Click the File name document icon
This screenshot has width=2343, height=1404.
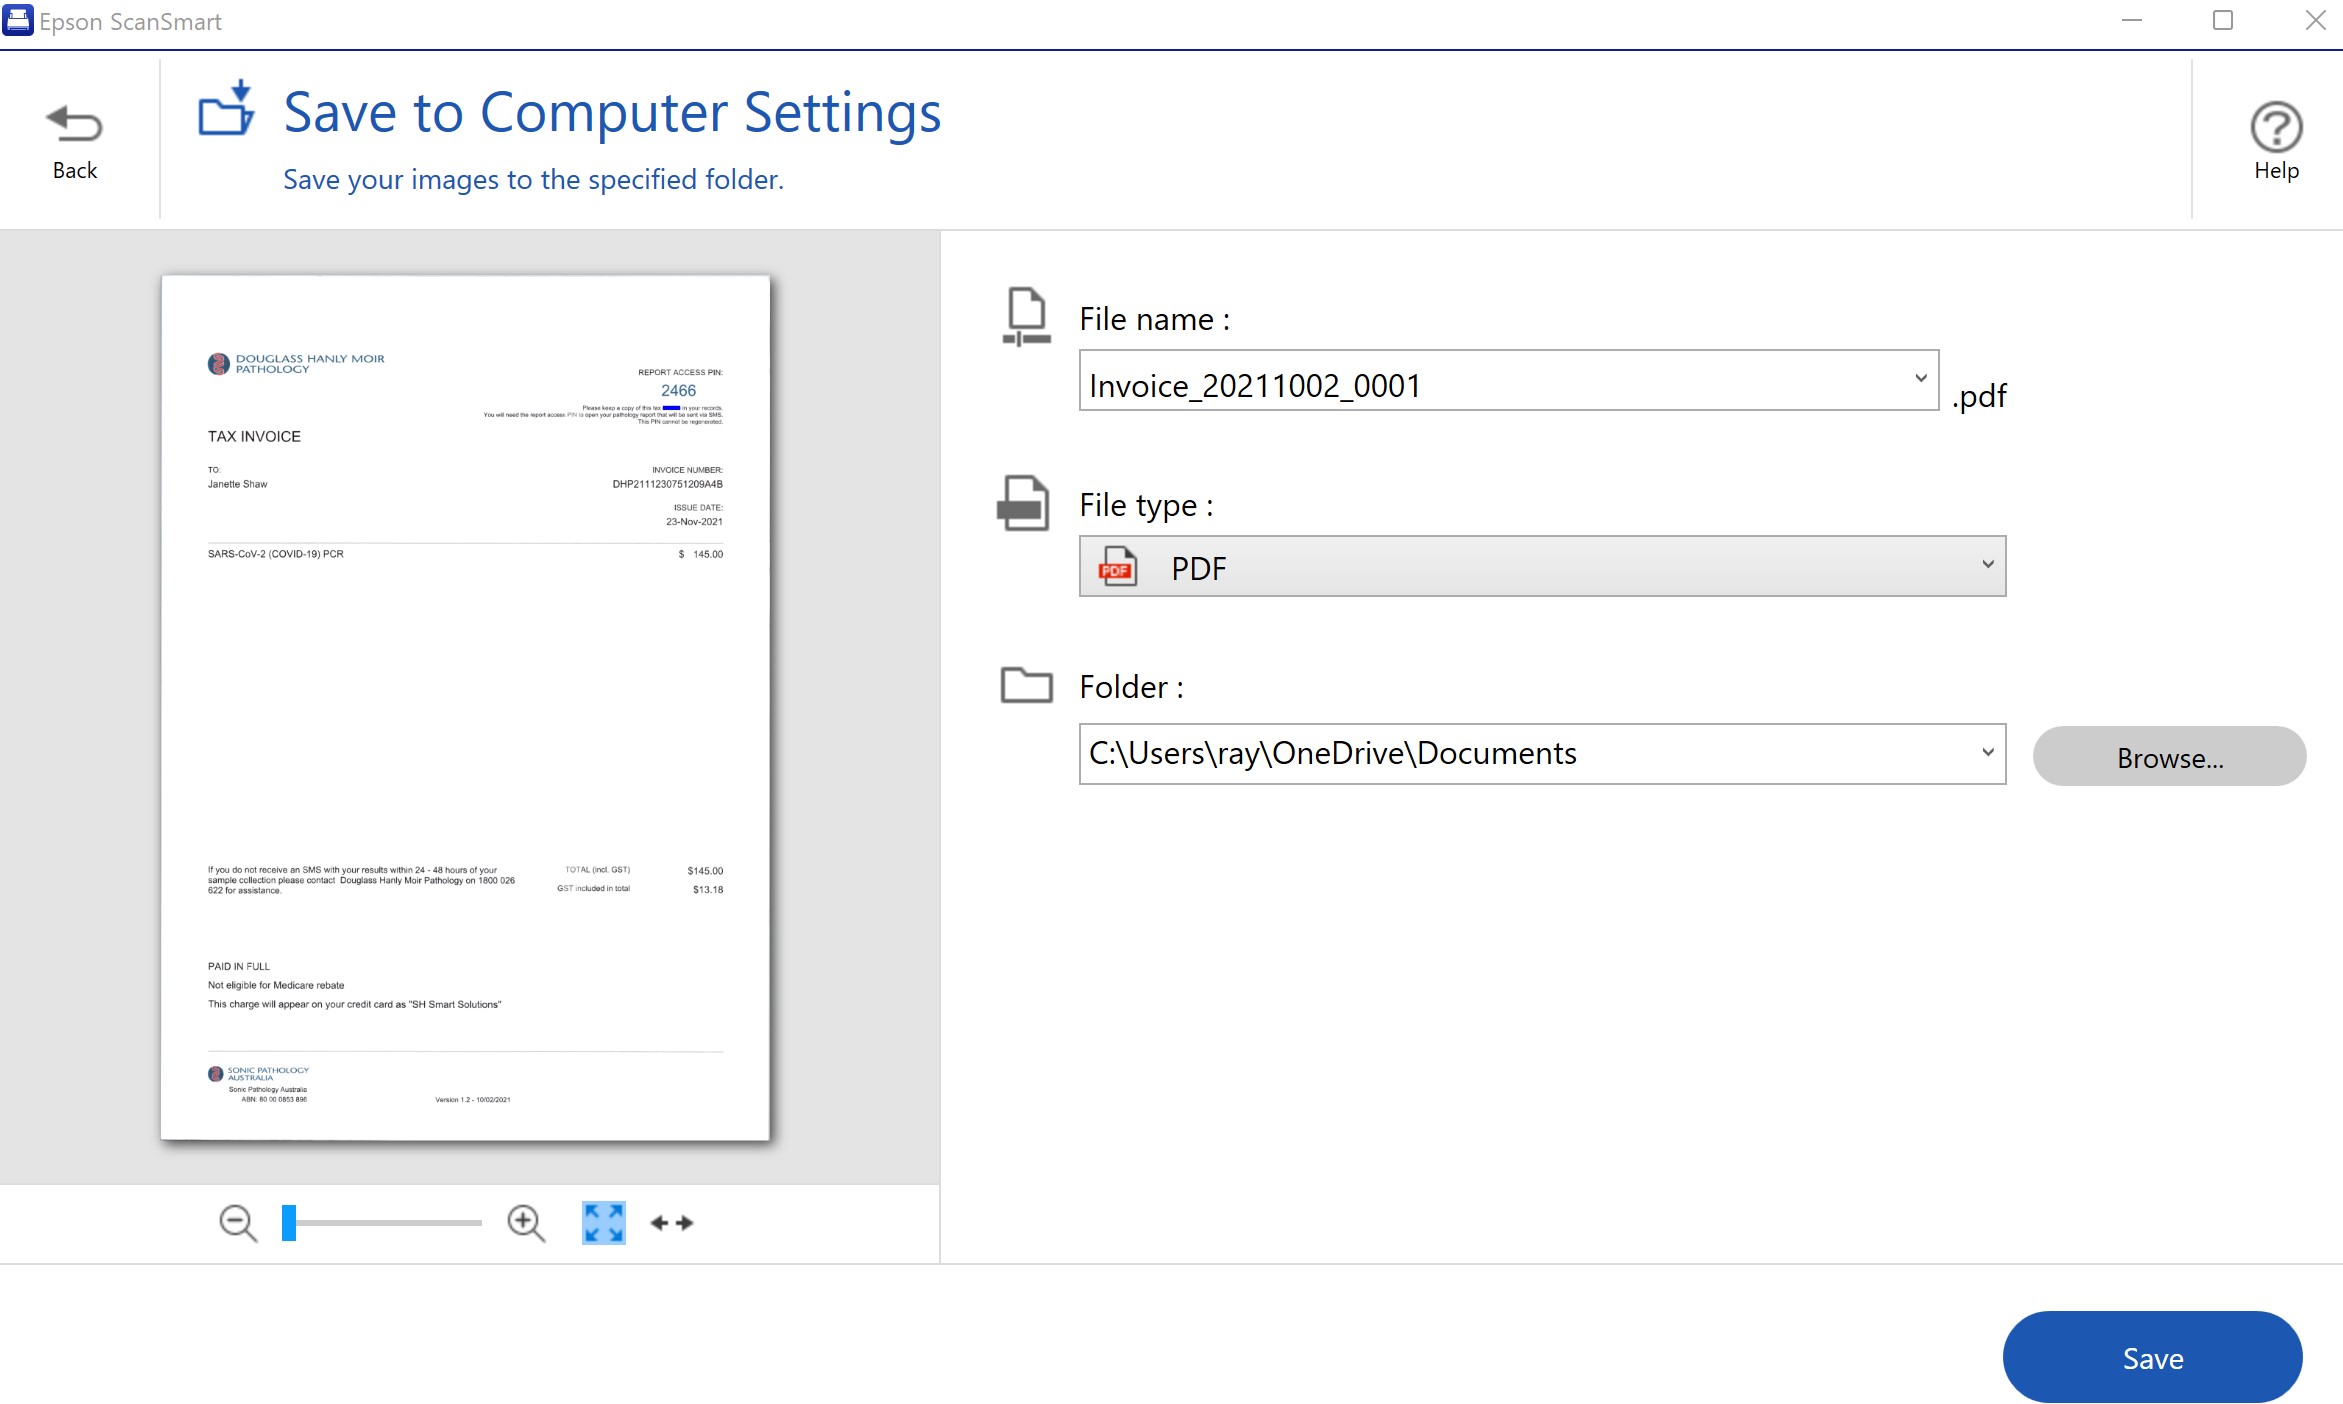[1026, 316]
